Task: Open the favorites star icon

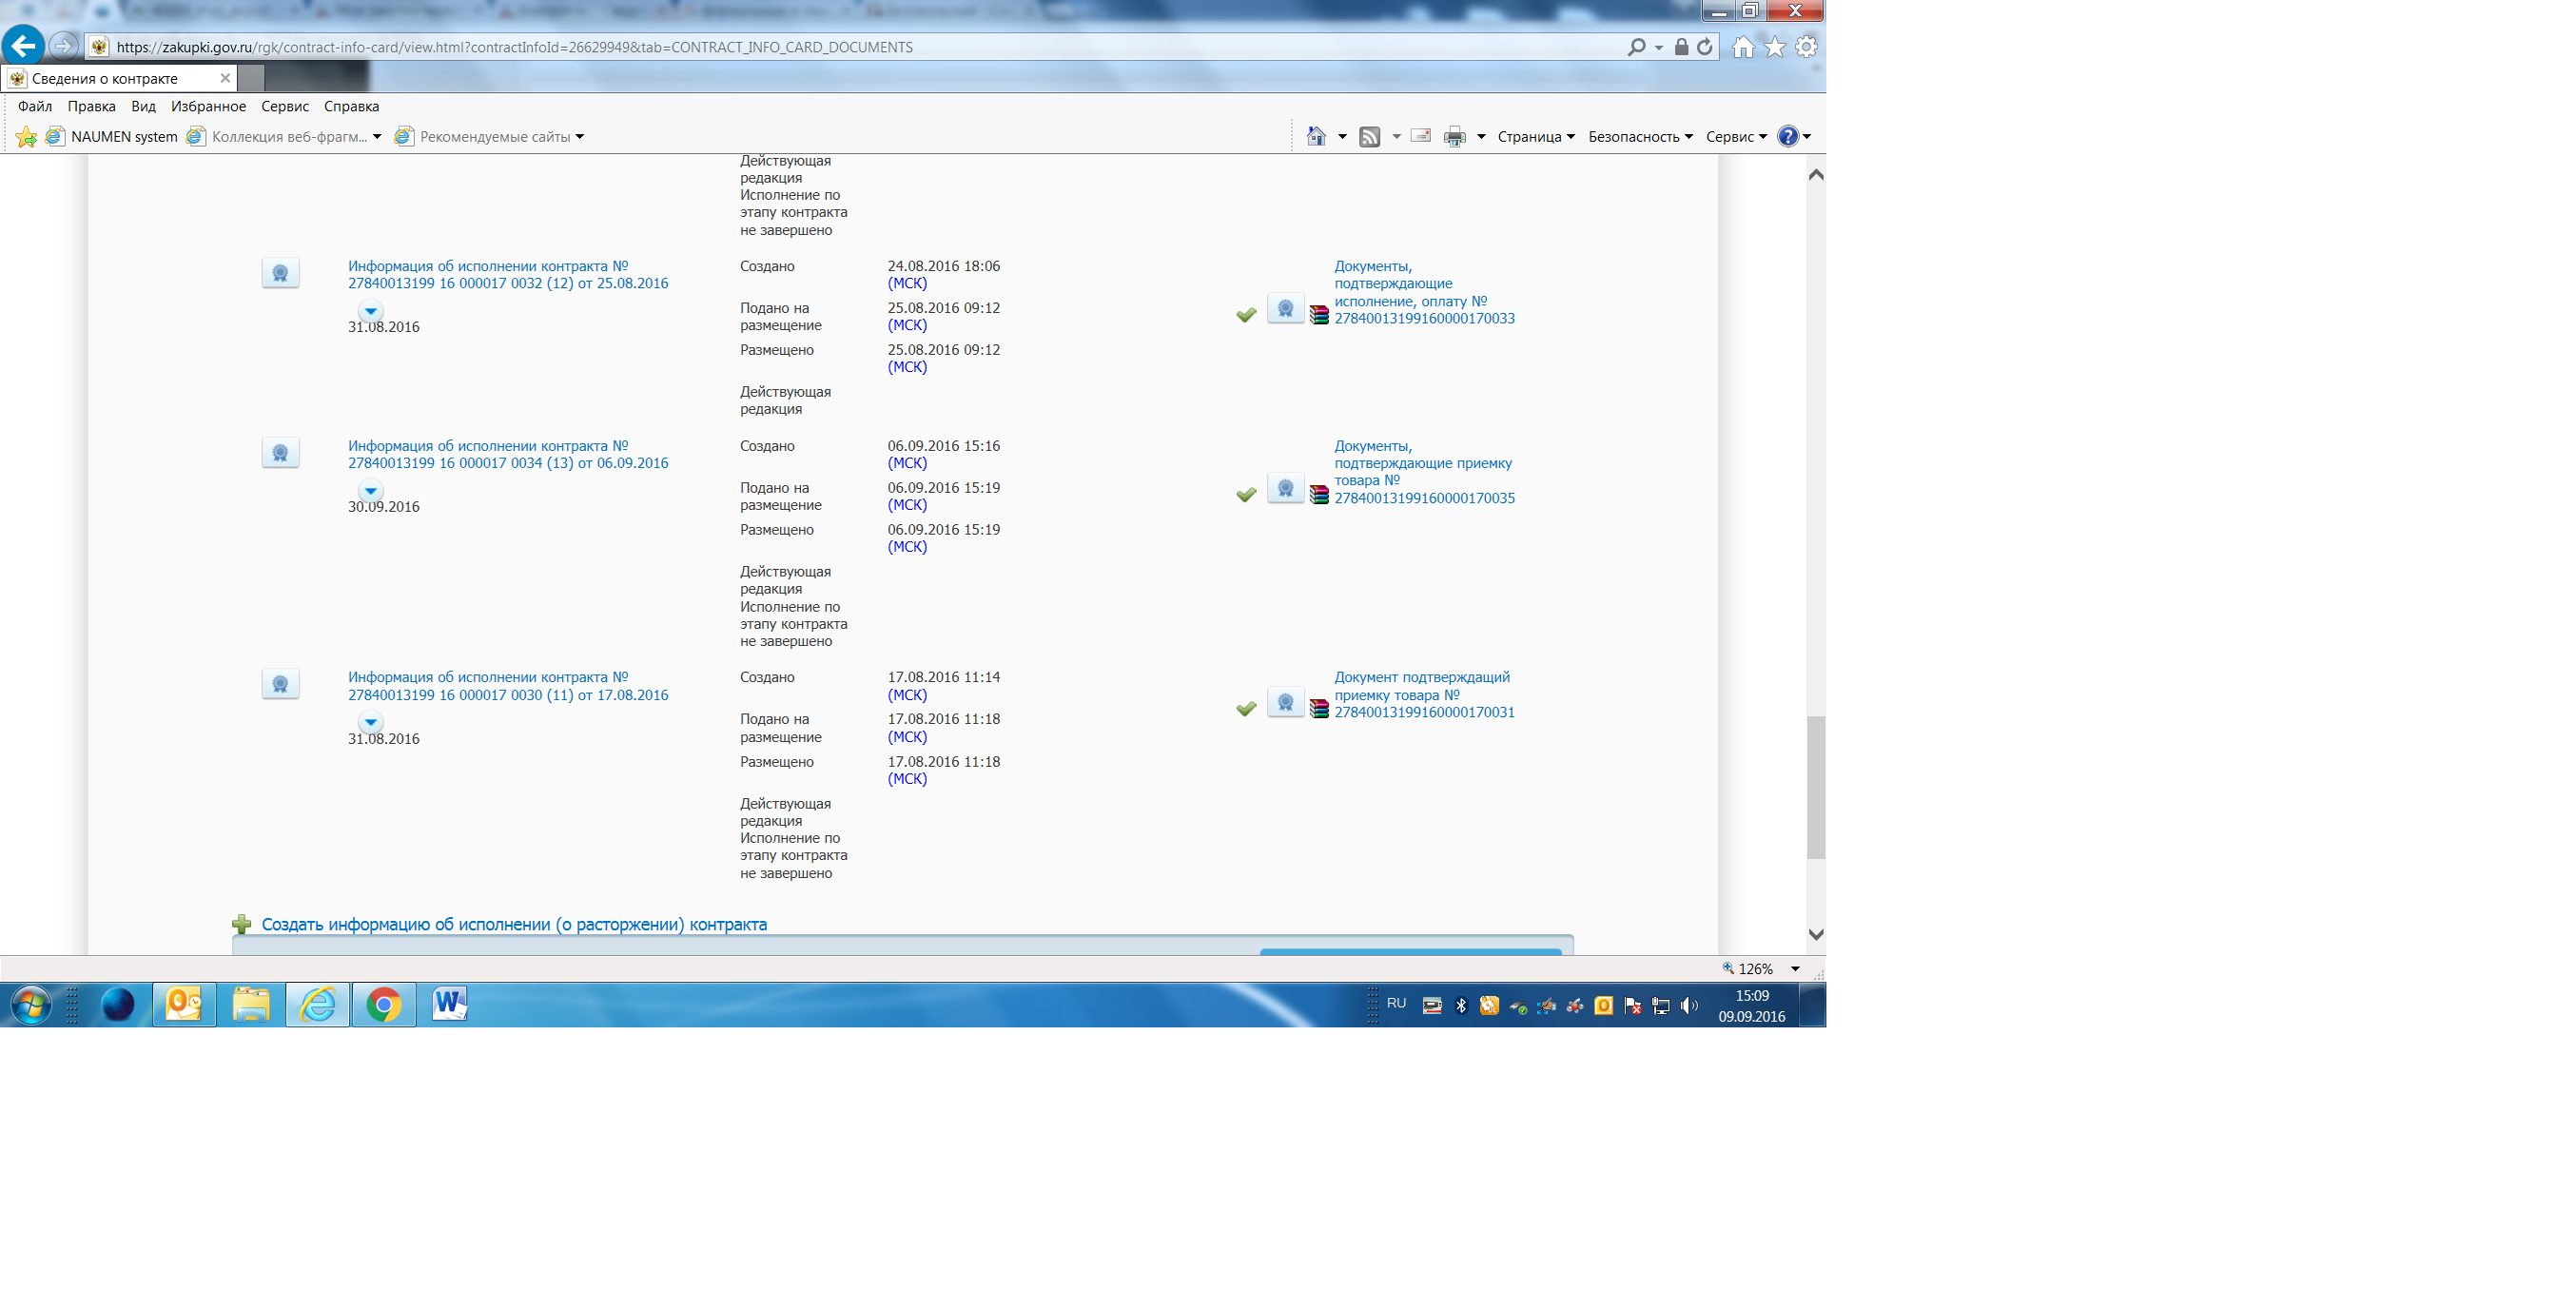Action: click(1774, 47)
